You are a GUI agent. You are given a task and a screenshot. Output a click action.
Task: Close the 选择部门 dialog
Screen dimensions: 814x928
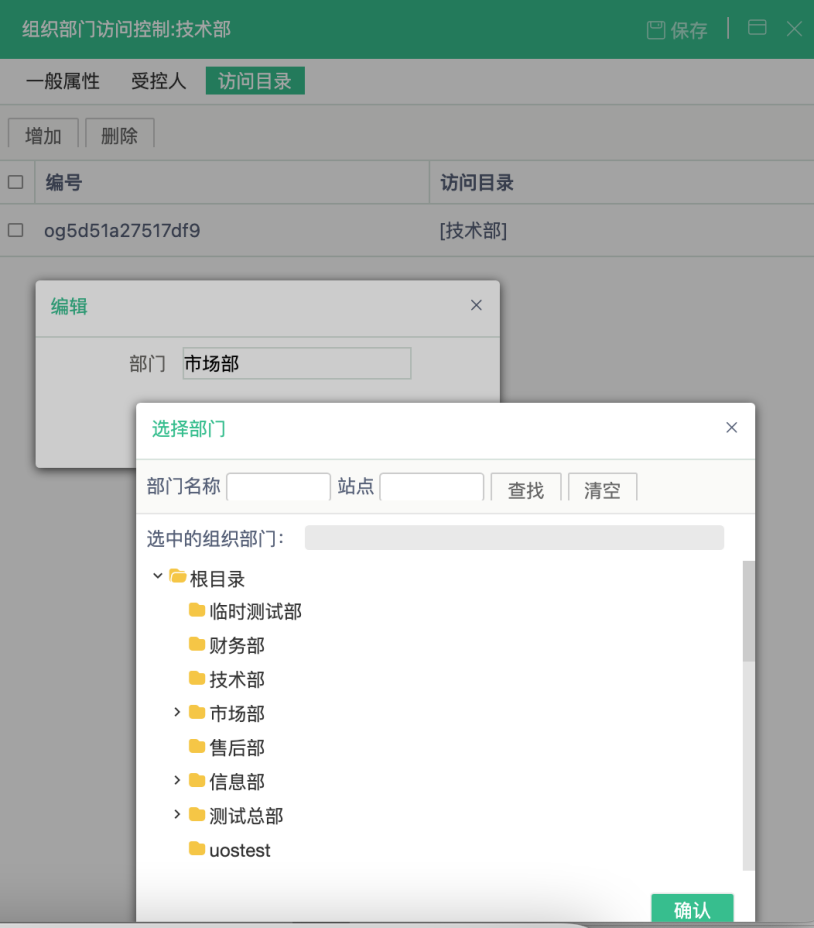pyautogui.click(x=731, y=428)
